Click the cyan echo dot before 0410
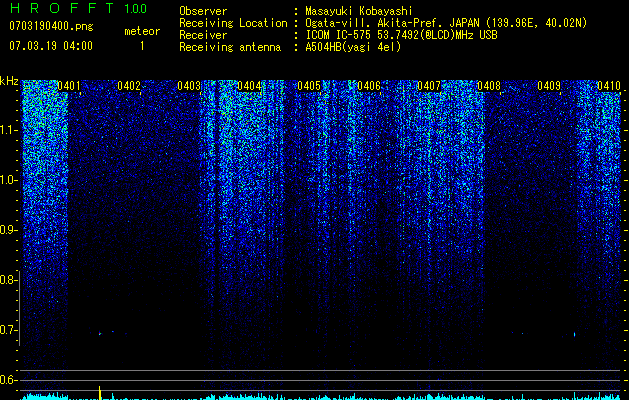The height and width of the screenshot is (400, 629). click(574, 334)
